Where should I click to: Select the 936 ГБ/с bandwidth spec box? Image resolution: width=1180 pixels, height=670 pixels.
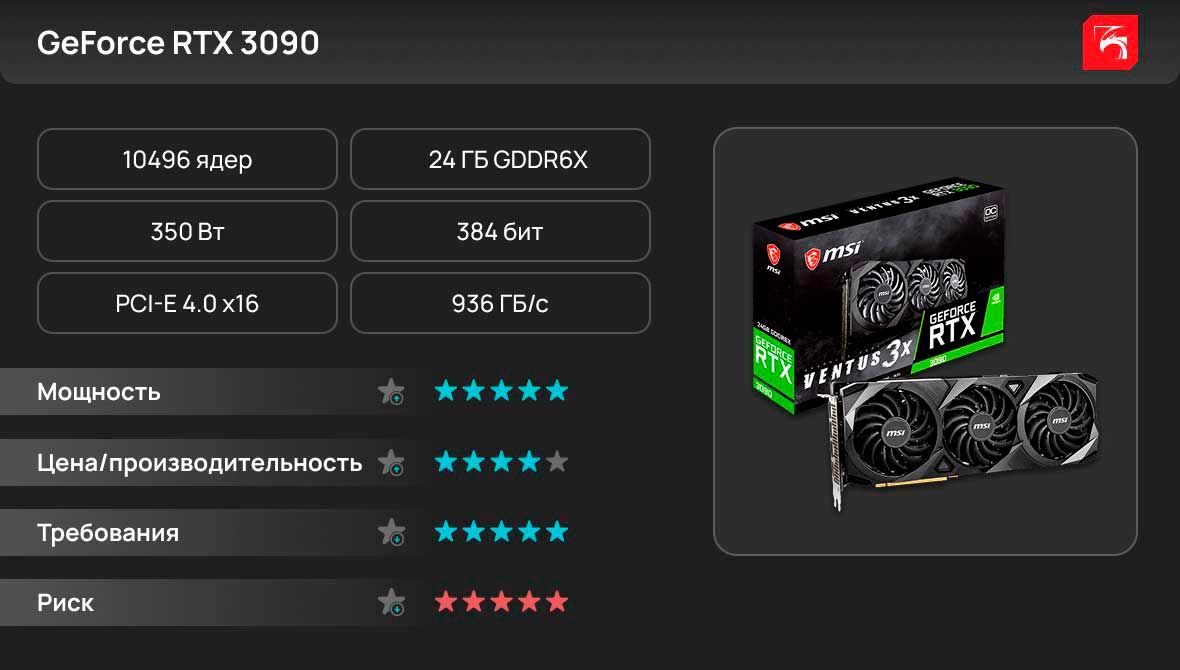point(500,303)
